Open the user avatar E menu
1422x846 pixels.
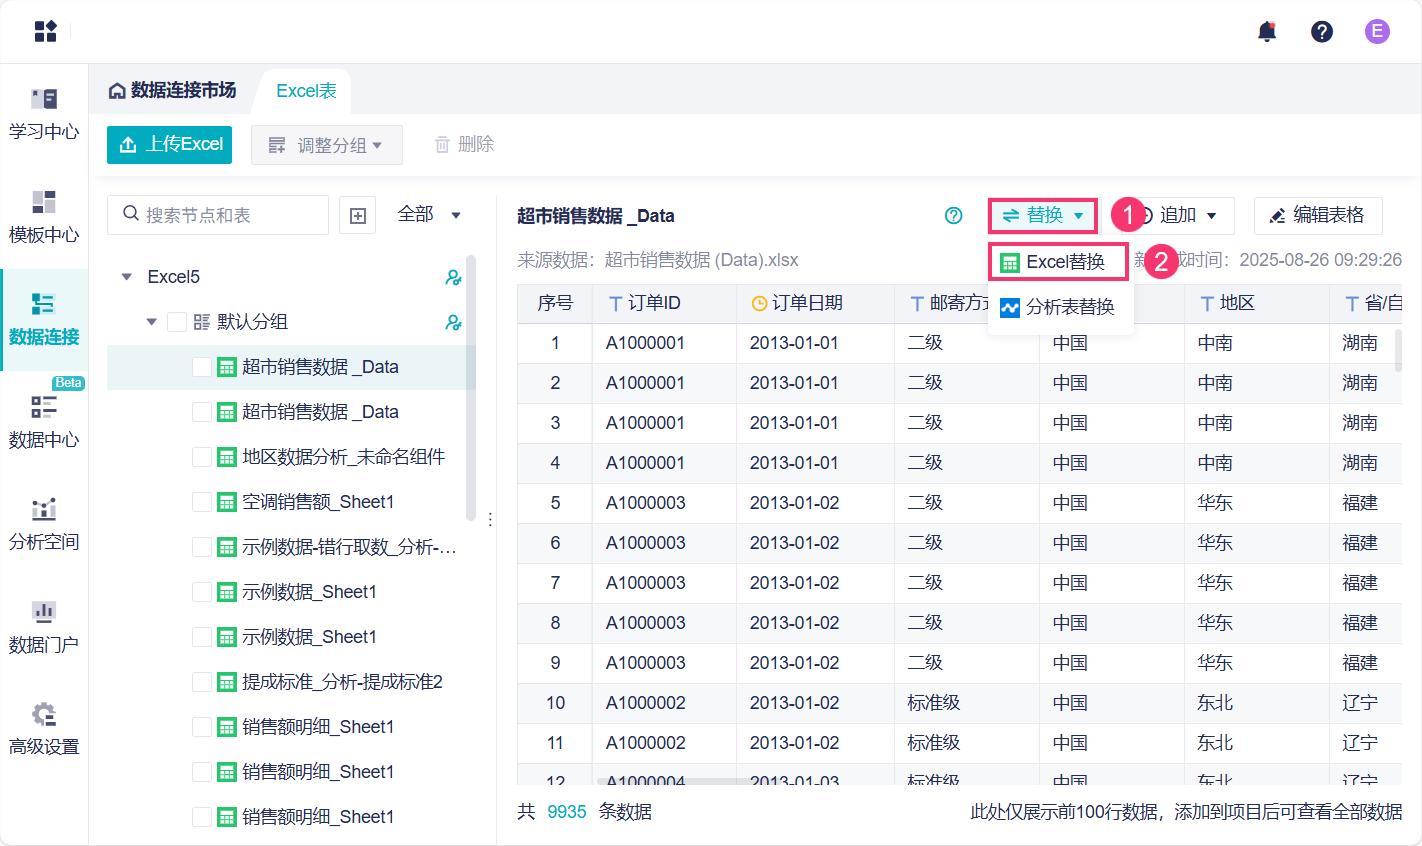(x=1377, y=31)
